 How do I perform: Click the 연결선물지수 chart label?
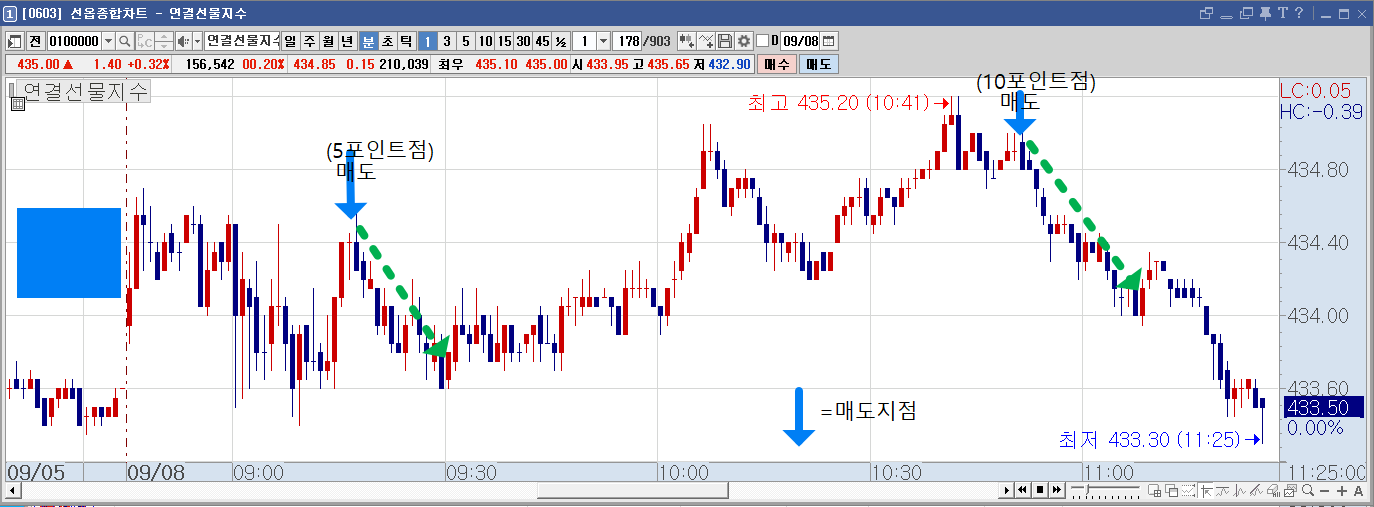tap(84, 91)
